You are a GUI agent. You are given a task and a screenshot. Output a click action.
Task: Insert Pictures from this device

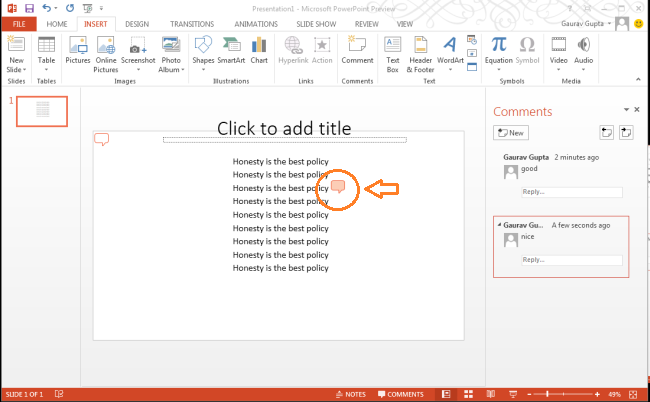click(78, 50)
